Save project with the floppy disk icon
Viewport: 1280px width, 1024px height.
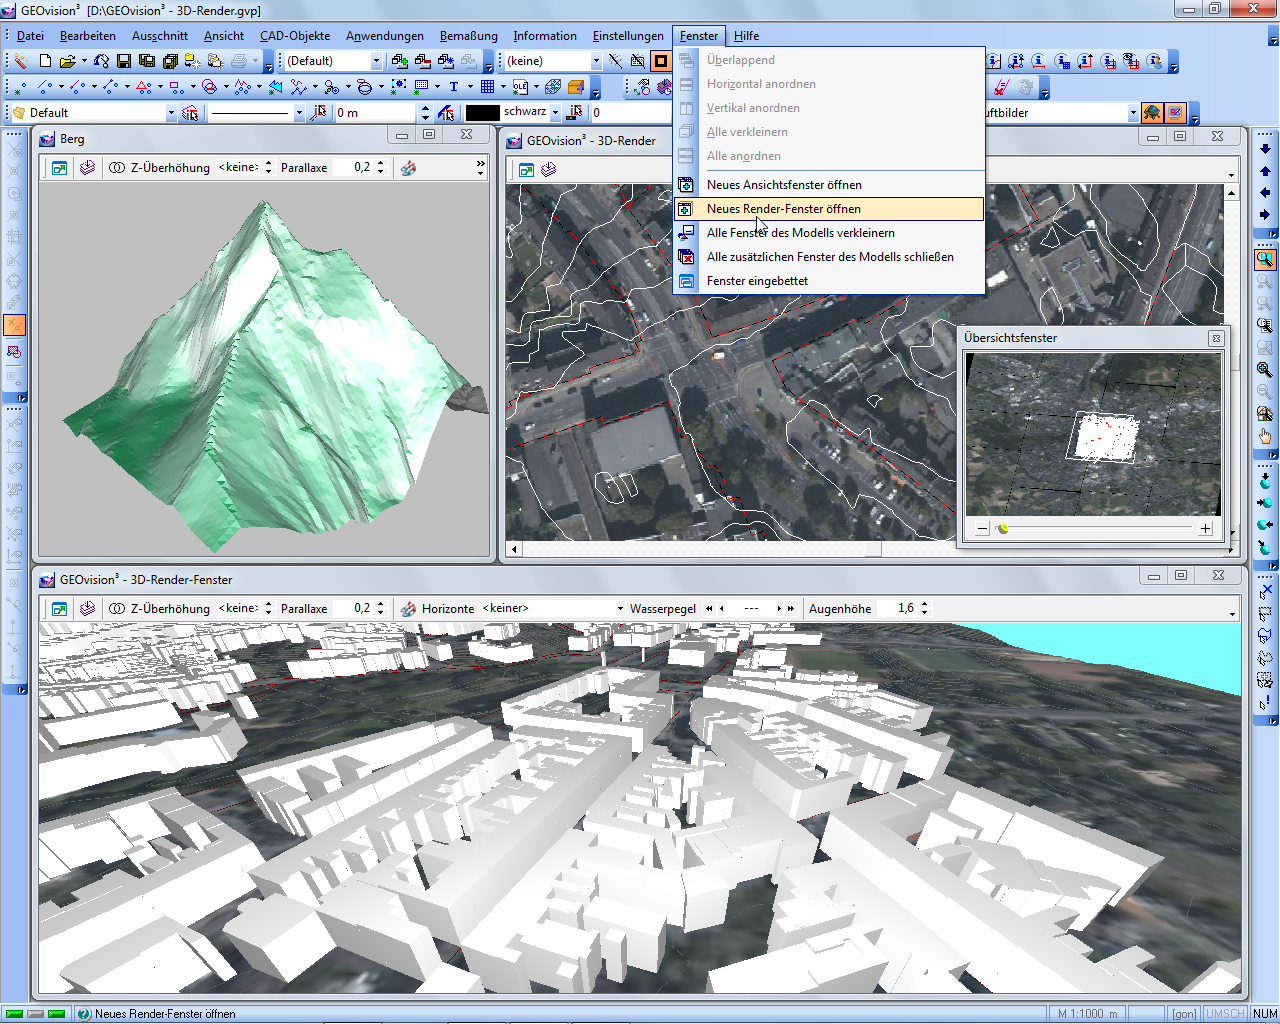pyautogui.click(x=124, y=61)
